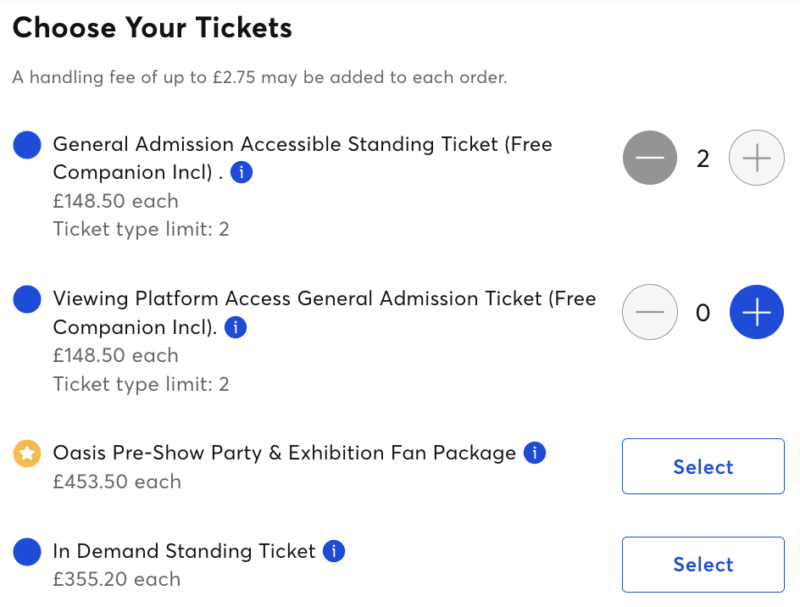
Task: Select the In Demand Standing Ticket
Action: [x=703, y=564]
